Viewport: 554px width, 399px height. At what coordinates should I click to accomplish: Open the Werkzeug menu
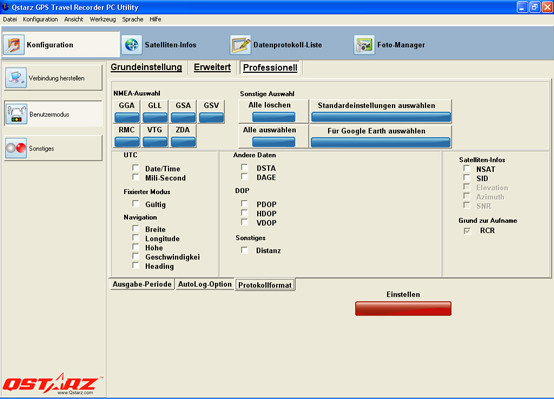[x=102, y=19]
